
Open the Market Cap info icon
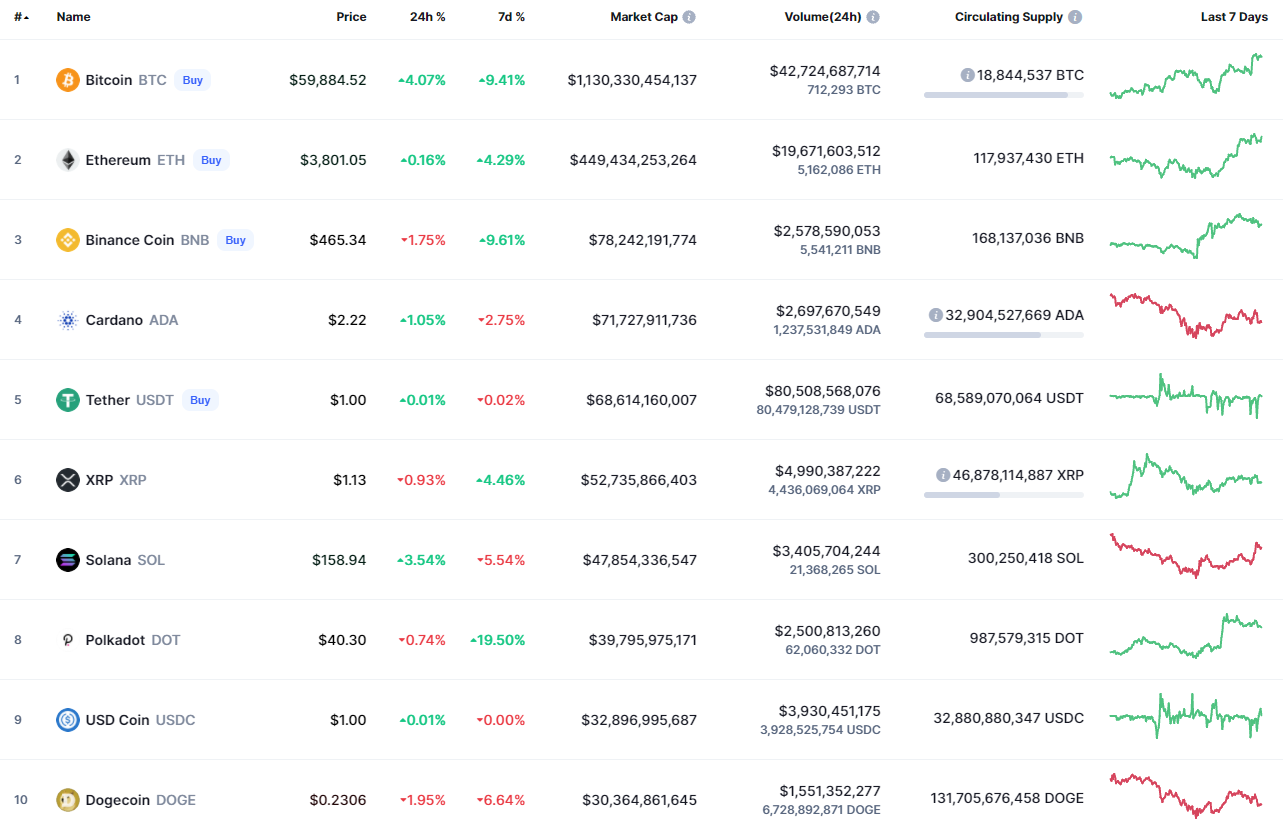(x=690, y=17)
